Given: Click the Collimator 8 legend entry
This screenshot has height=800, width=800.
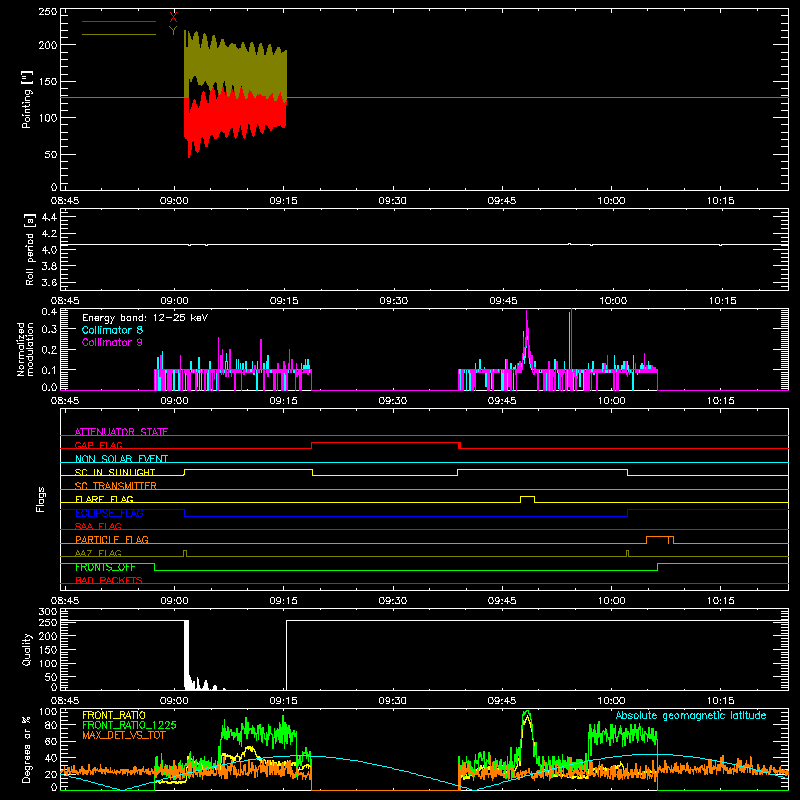Looking at the screenshot, I should click(112, 330).
